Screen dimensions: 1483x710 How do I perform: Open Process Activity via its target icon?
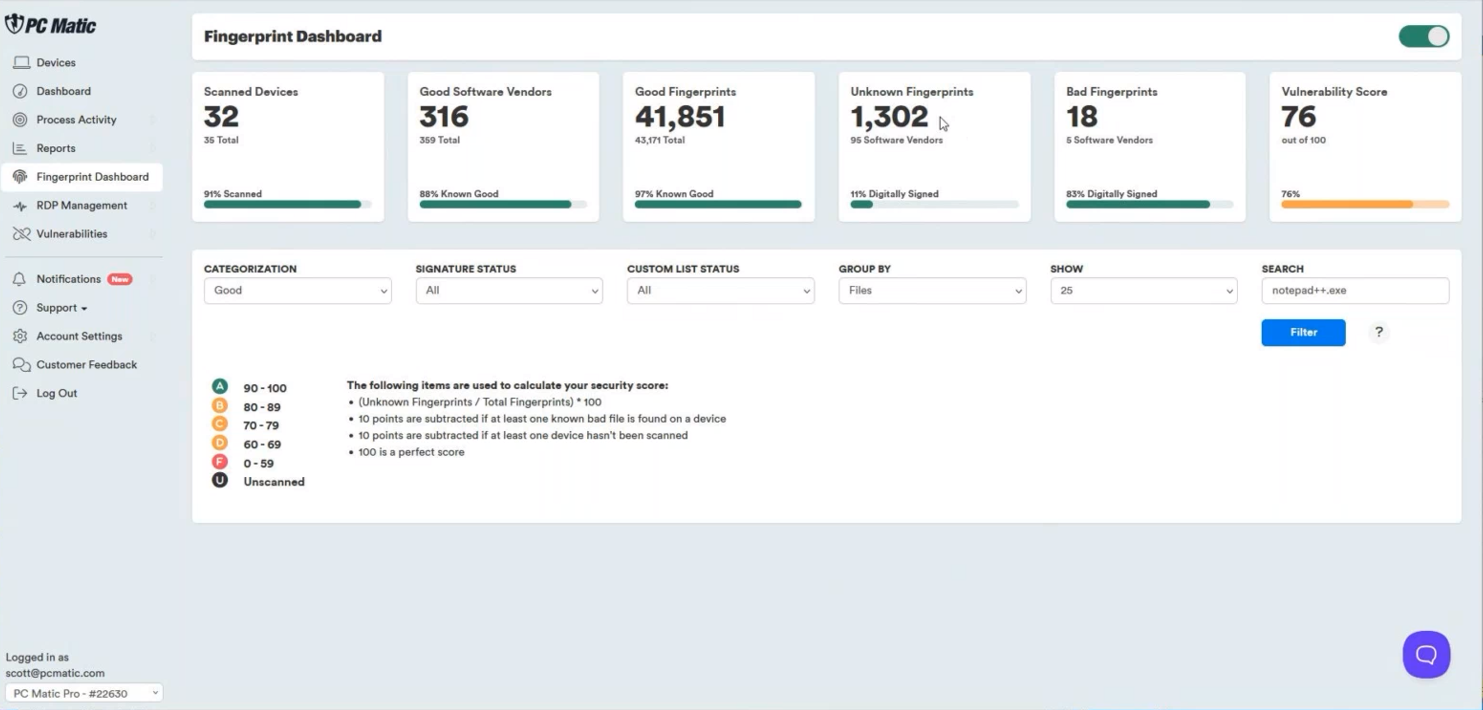coord(20,120)
